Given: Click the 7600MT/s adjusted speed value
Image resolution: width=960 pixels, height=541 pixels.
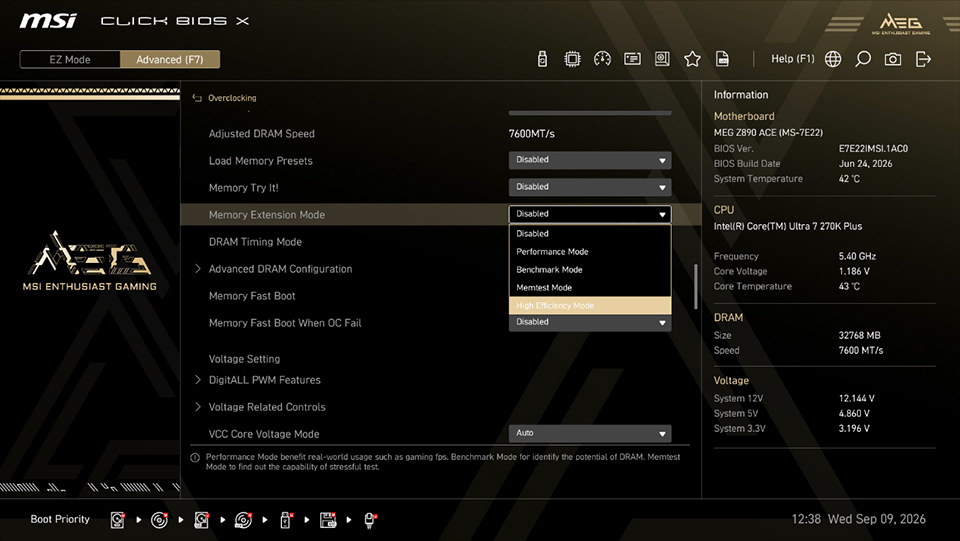Looking at the screenshot, I should [x=531, y=133].
